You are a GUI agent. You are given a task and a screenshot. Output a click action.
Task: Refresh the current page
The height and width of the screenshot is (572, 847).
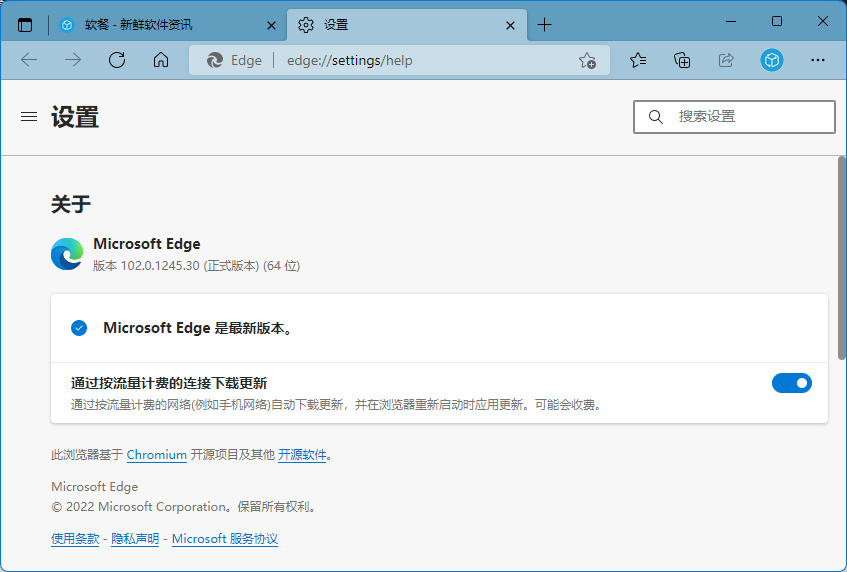[117, 60]
